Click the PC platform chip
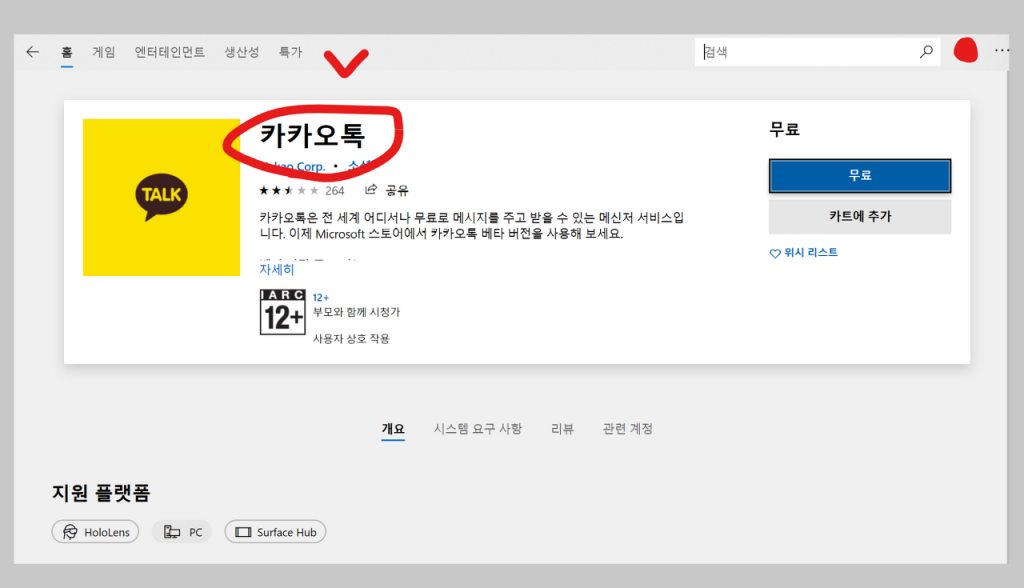 tap(182, 532)
